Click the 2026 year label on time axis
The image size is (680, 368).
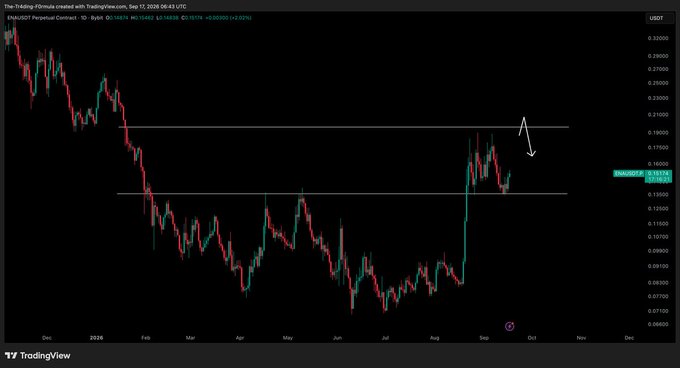[x=96, y=338]
